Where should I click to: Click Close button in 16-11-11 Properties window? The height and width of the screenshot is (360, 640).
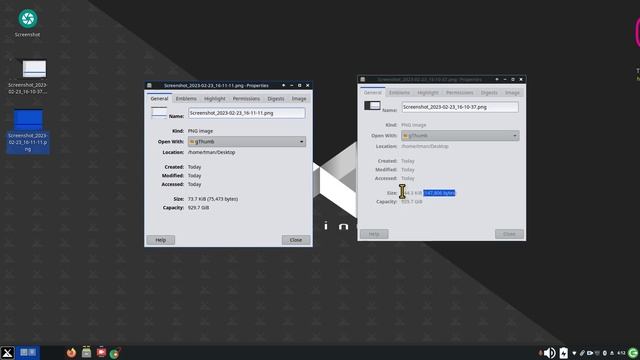296,240
